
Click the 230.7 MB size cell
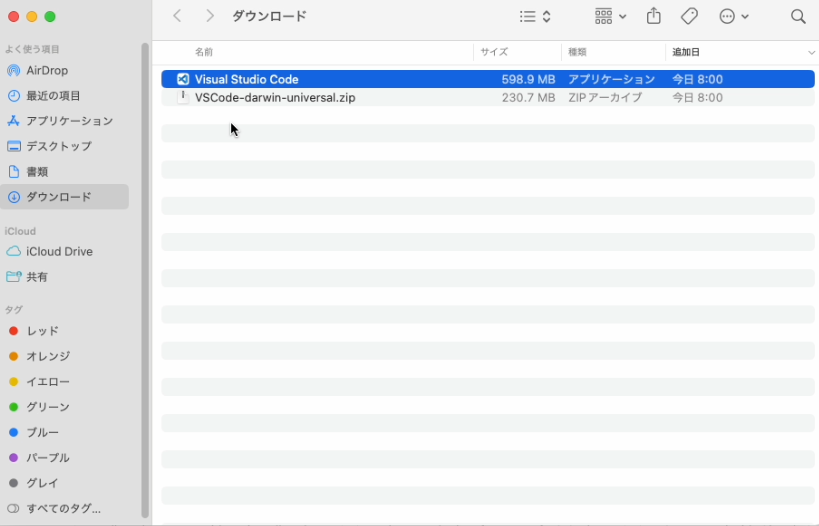pos(528,98)
